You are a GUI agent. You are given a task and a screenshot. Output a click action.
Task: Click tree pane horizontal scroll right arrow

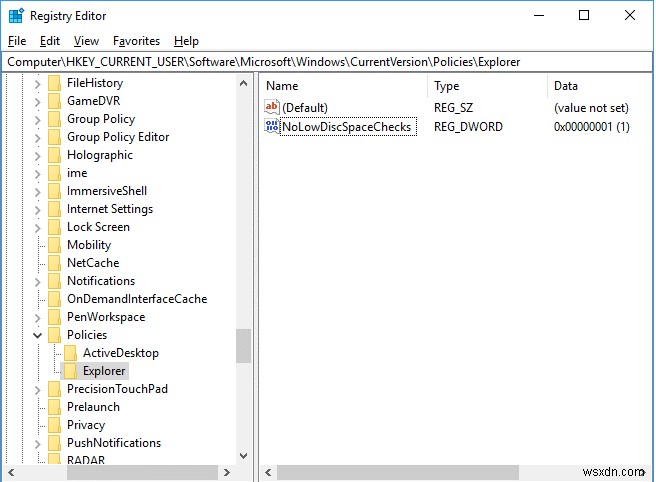227,473
